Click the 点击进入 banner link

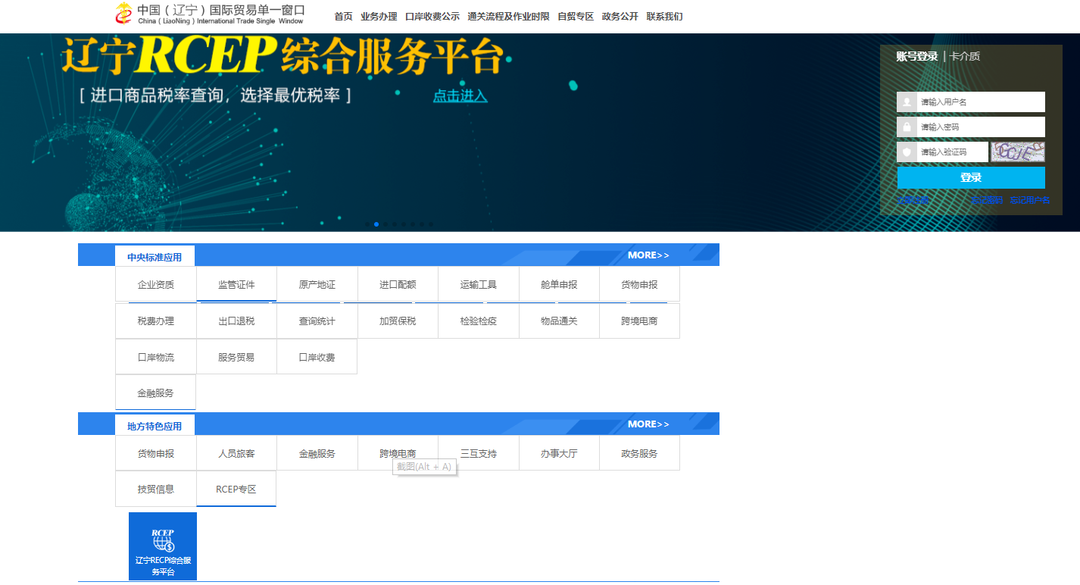460,96
